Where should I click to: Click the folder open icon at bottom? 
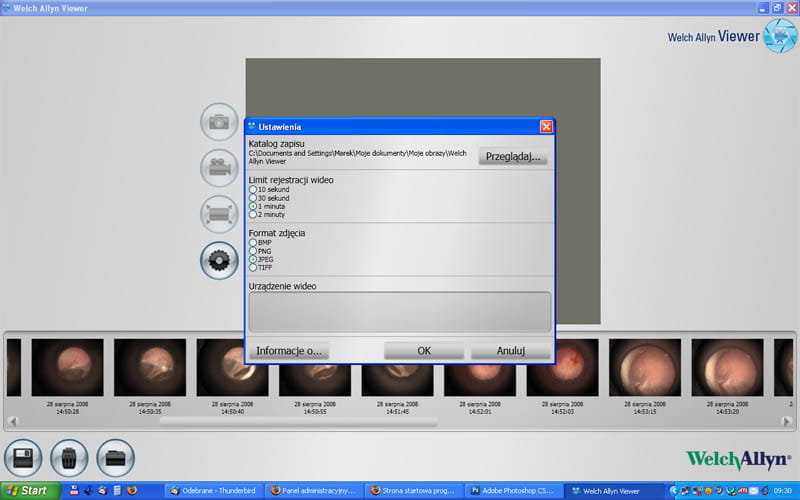(115, 458)
